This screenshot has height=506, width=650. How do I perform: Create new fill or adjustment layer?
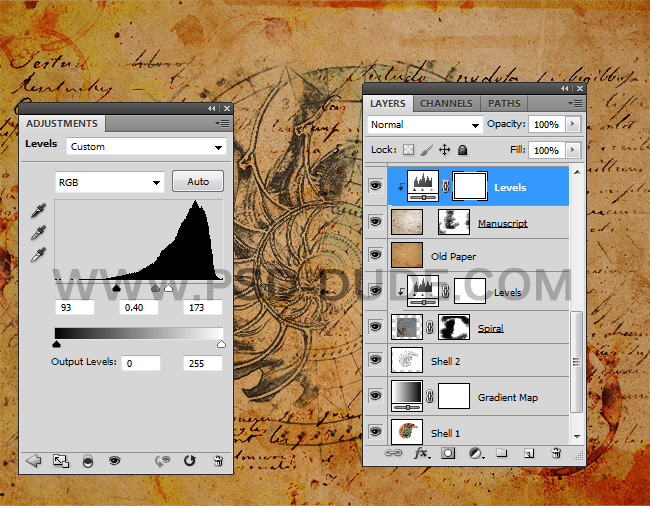[x=476, y=453]
